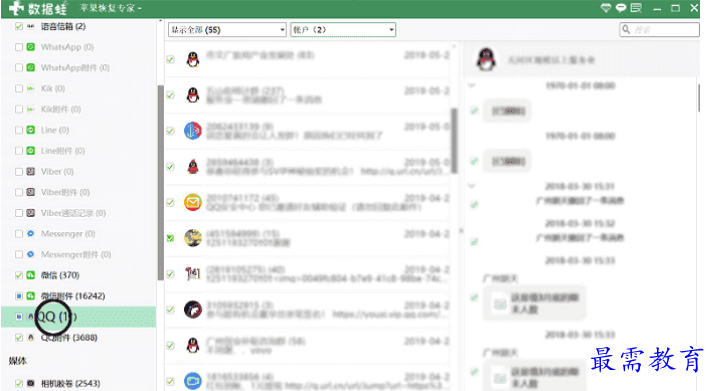Open the 帐户 (2) account dropdown
This screenshot has height=391, width=712.
343,30
